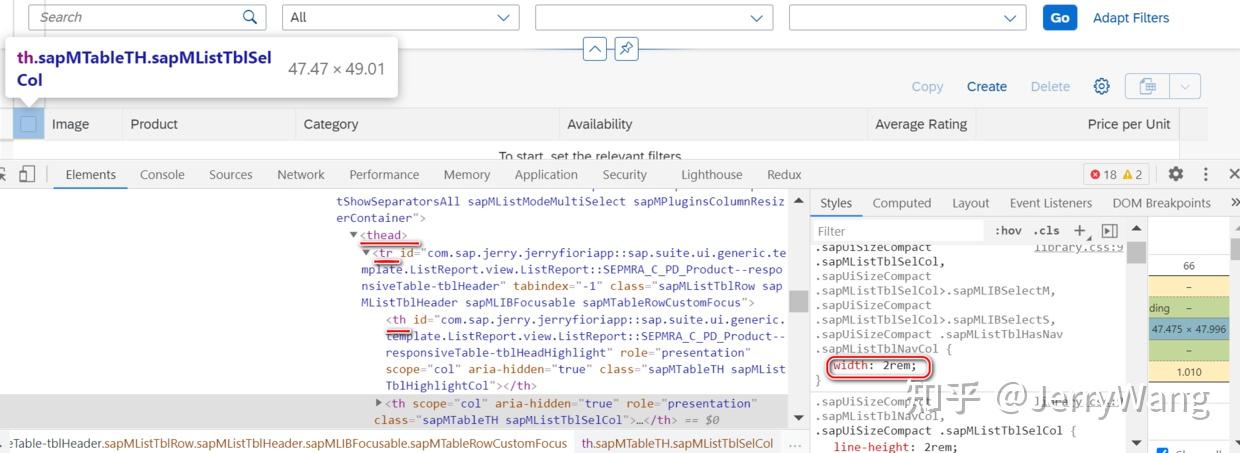The height and width of the screenshot is (453, 1240).
Task: Add new style rule plus icon
Action: [x=1079, y=231]
